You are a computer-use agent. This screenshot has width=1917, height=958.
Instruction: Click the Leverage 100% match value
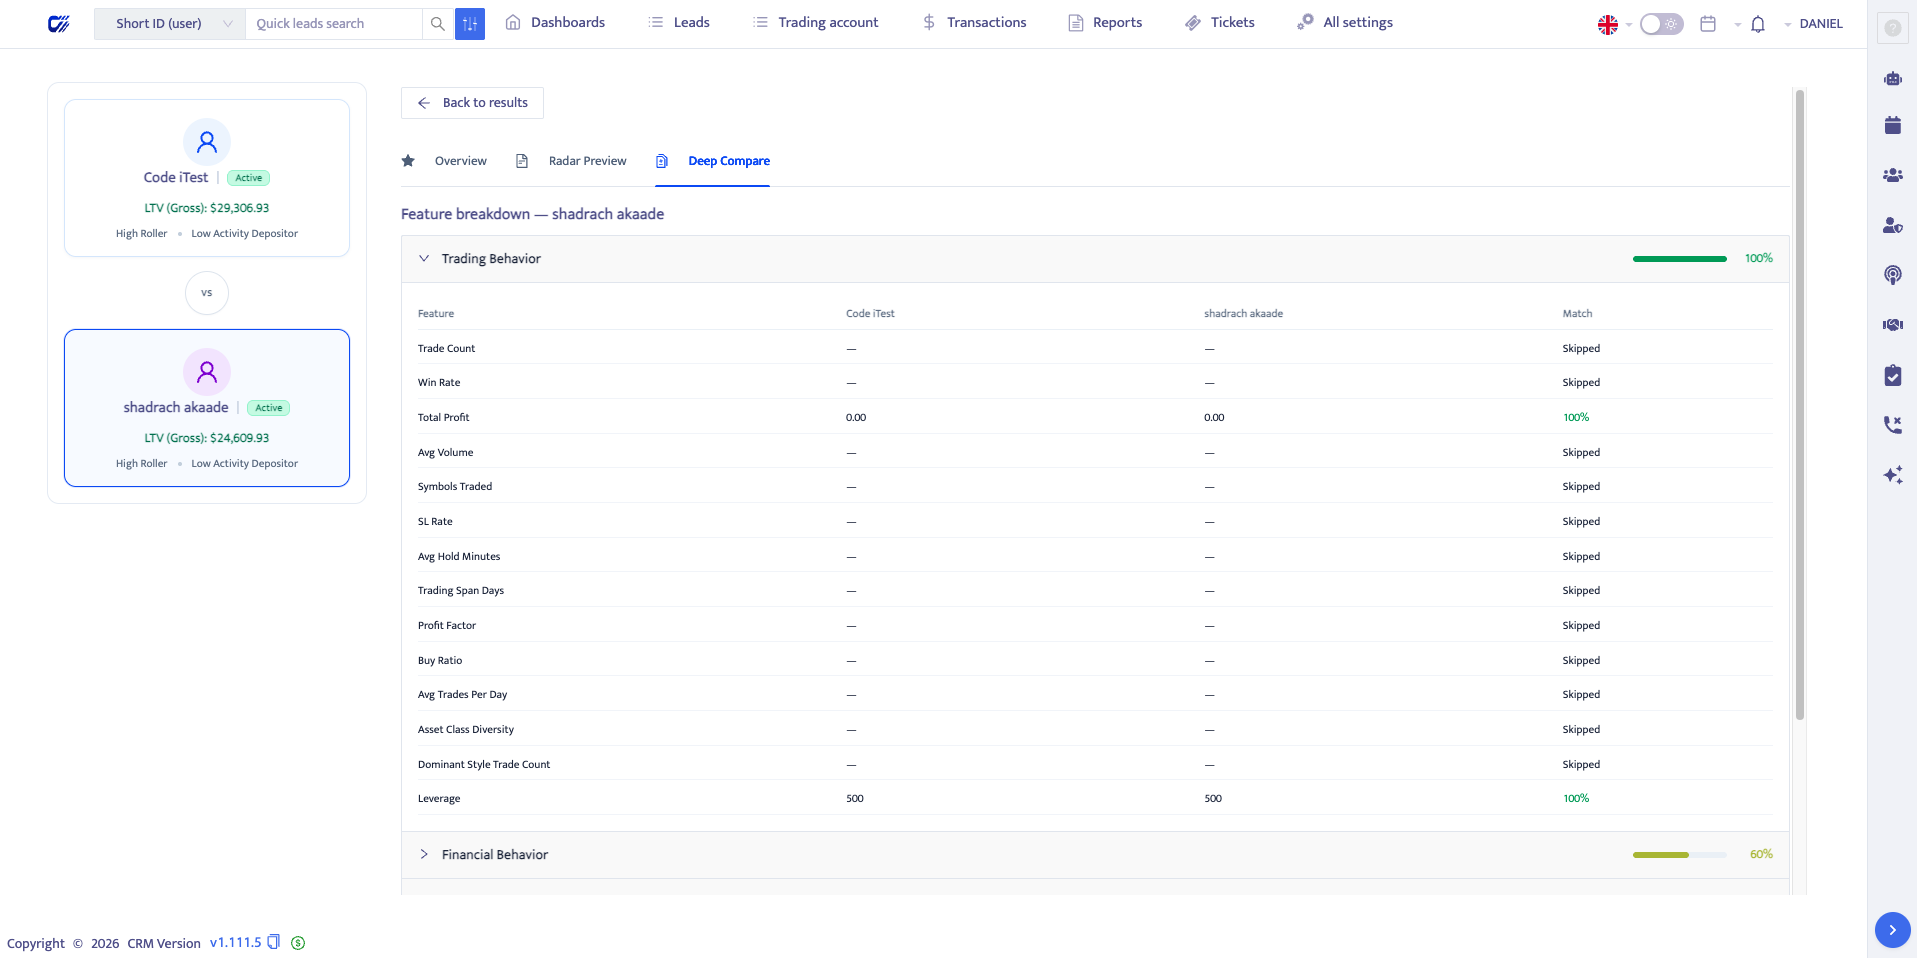point(1576,798)
